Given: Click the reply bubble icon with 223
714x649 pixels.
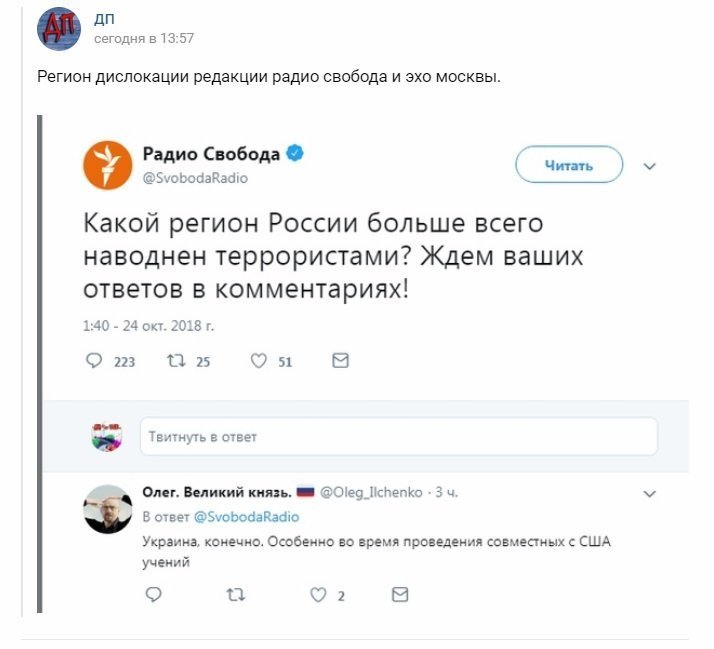Looking at the screenshot, I should [x=94, y=361].
